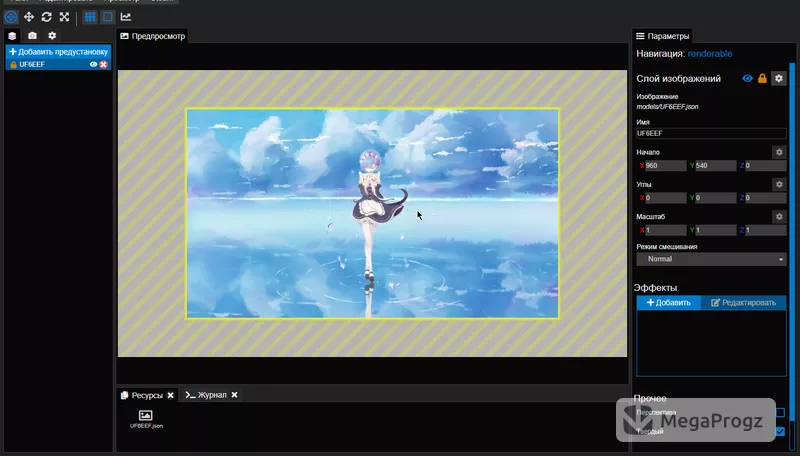Activate the selection tool in the toolbar
Screen dimensions: 800x456
click(11, 17)
